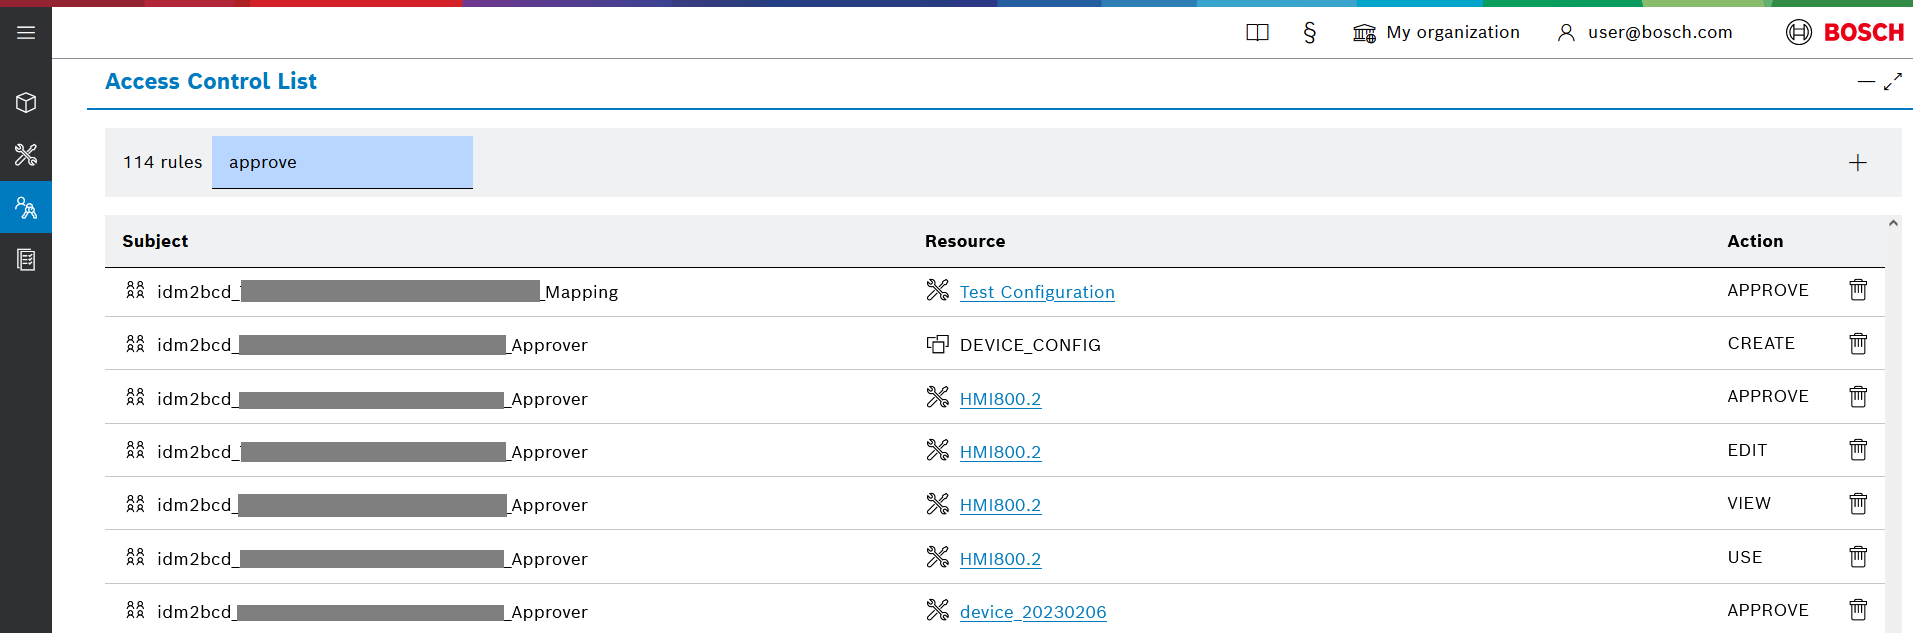1913x633 pixels.
Task: Delete the HMI800.2 EDIT rule
Action: (1857, 450)
